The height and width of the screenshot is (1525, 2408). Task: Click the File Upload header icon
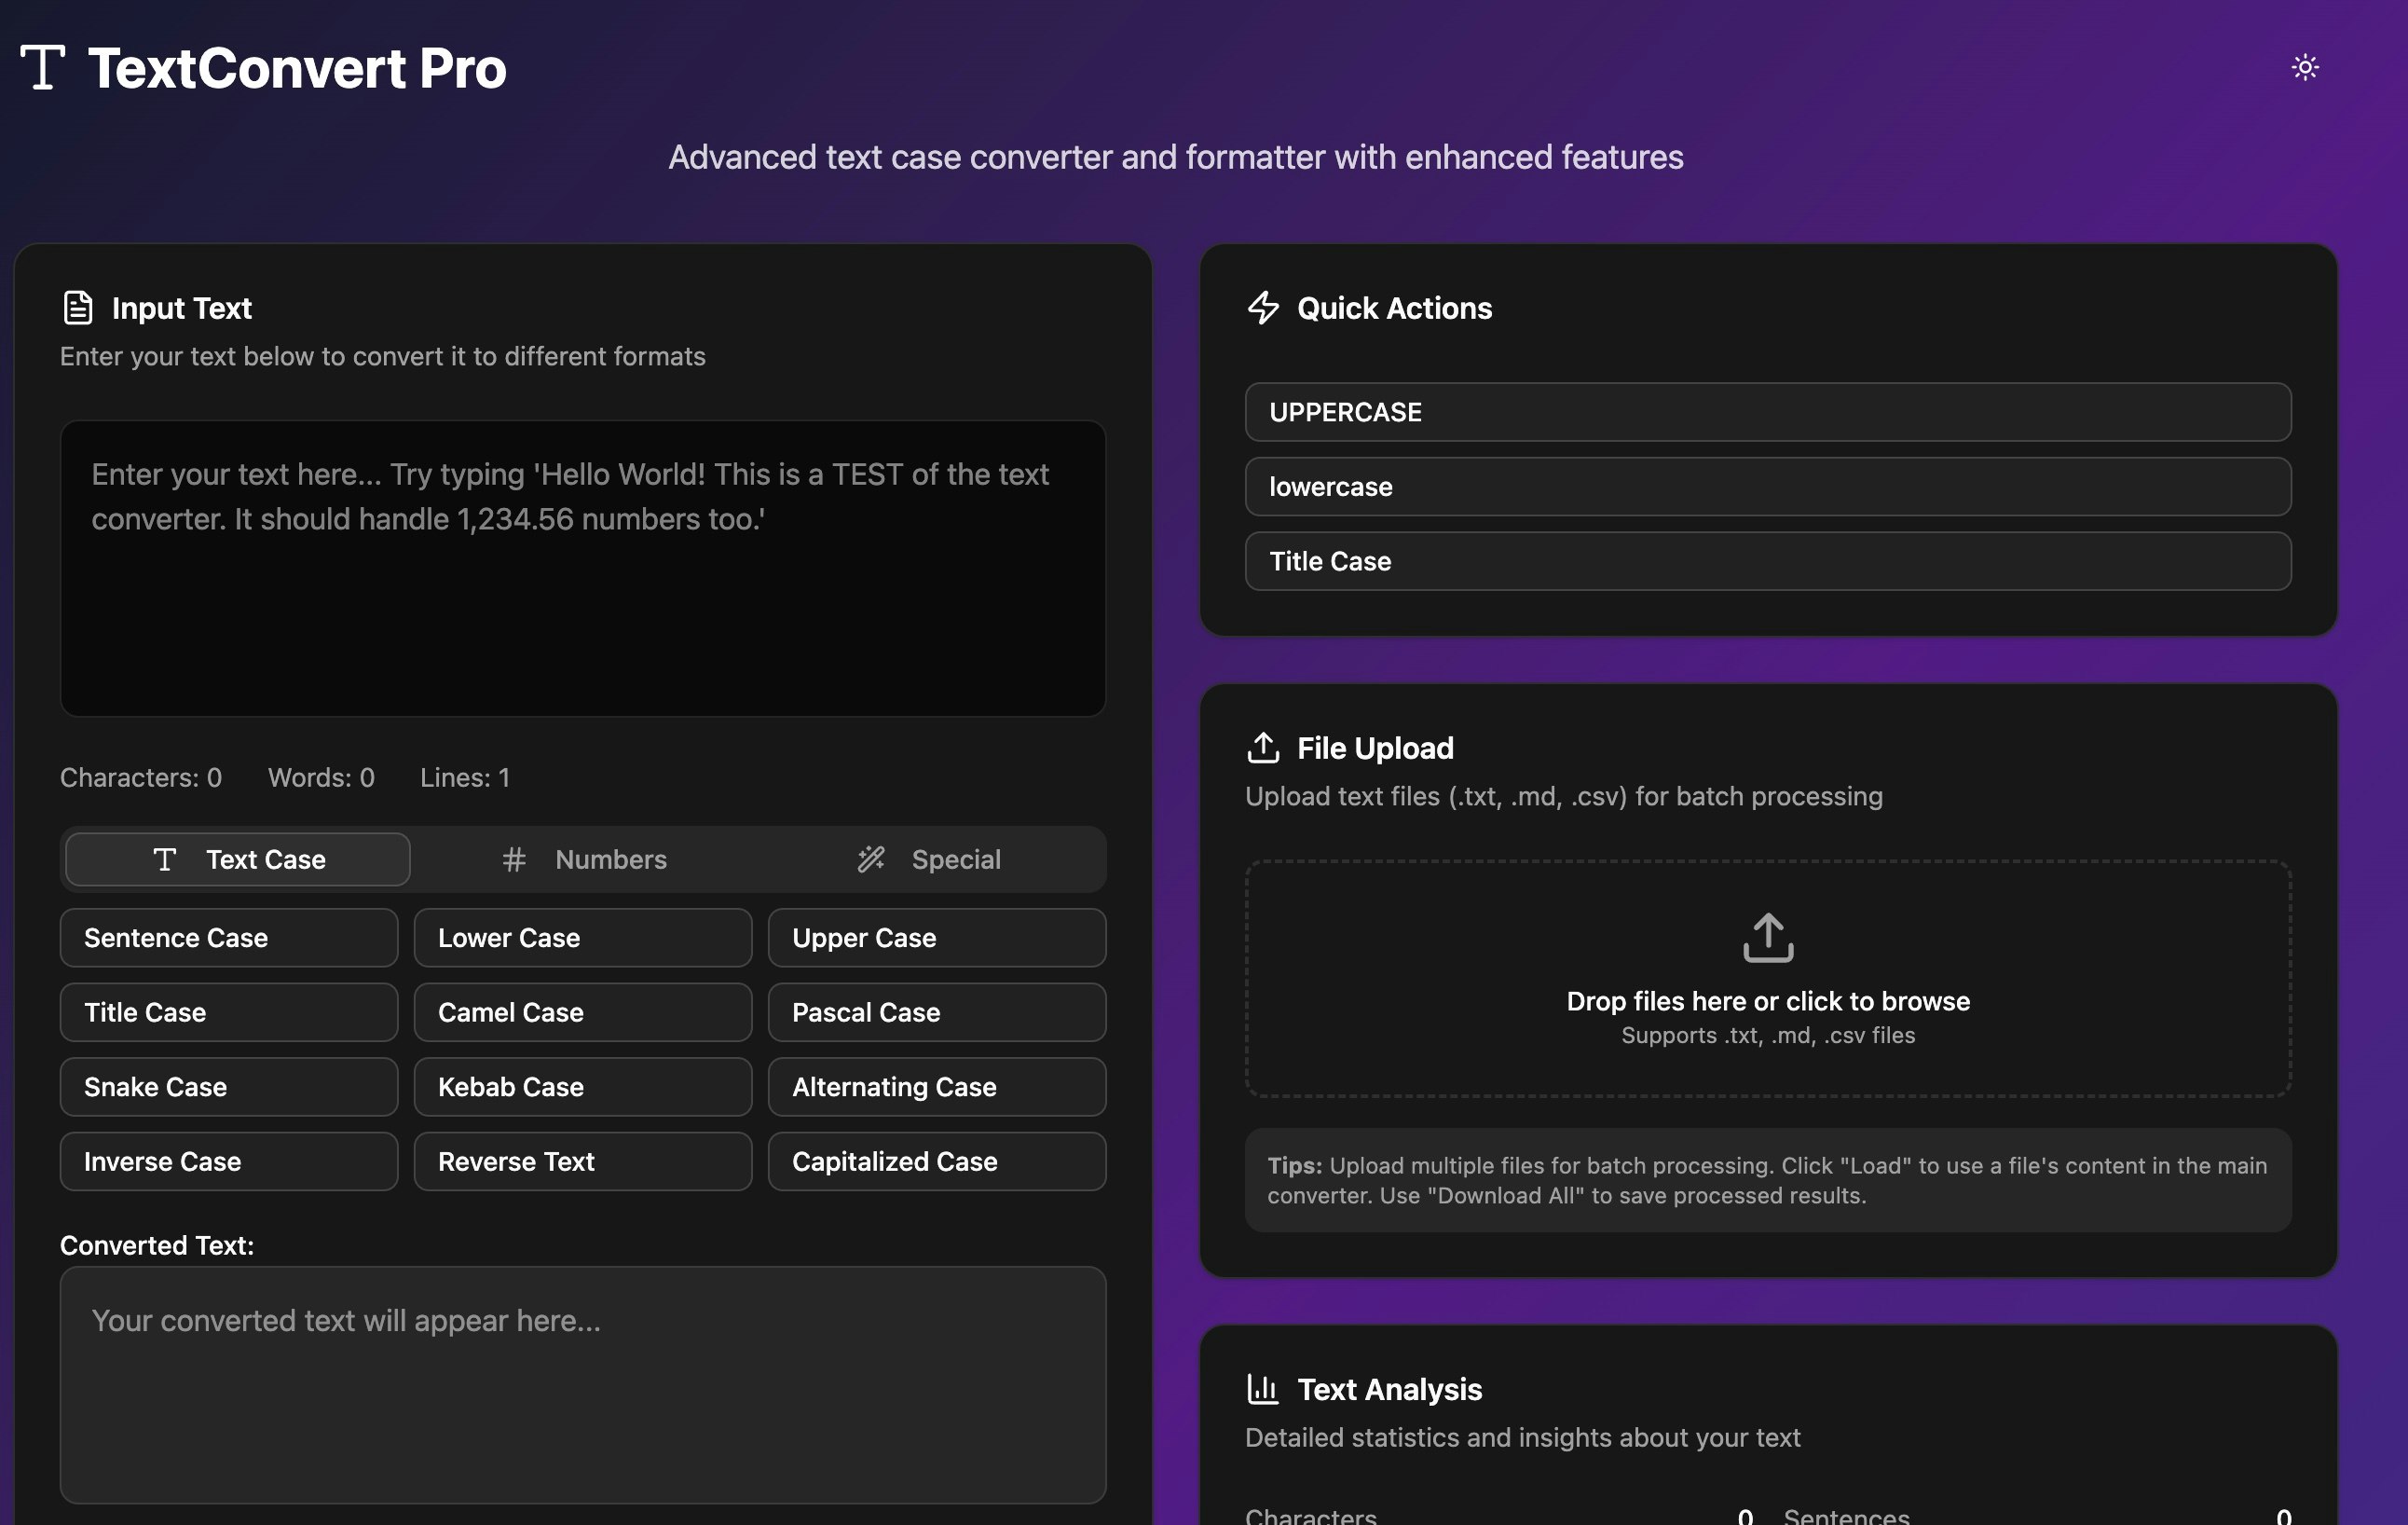click(x=1263, y=748)
